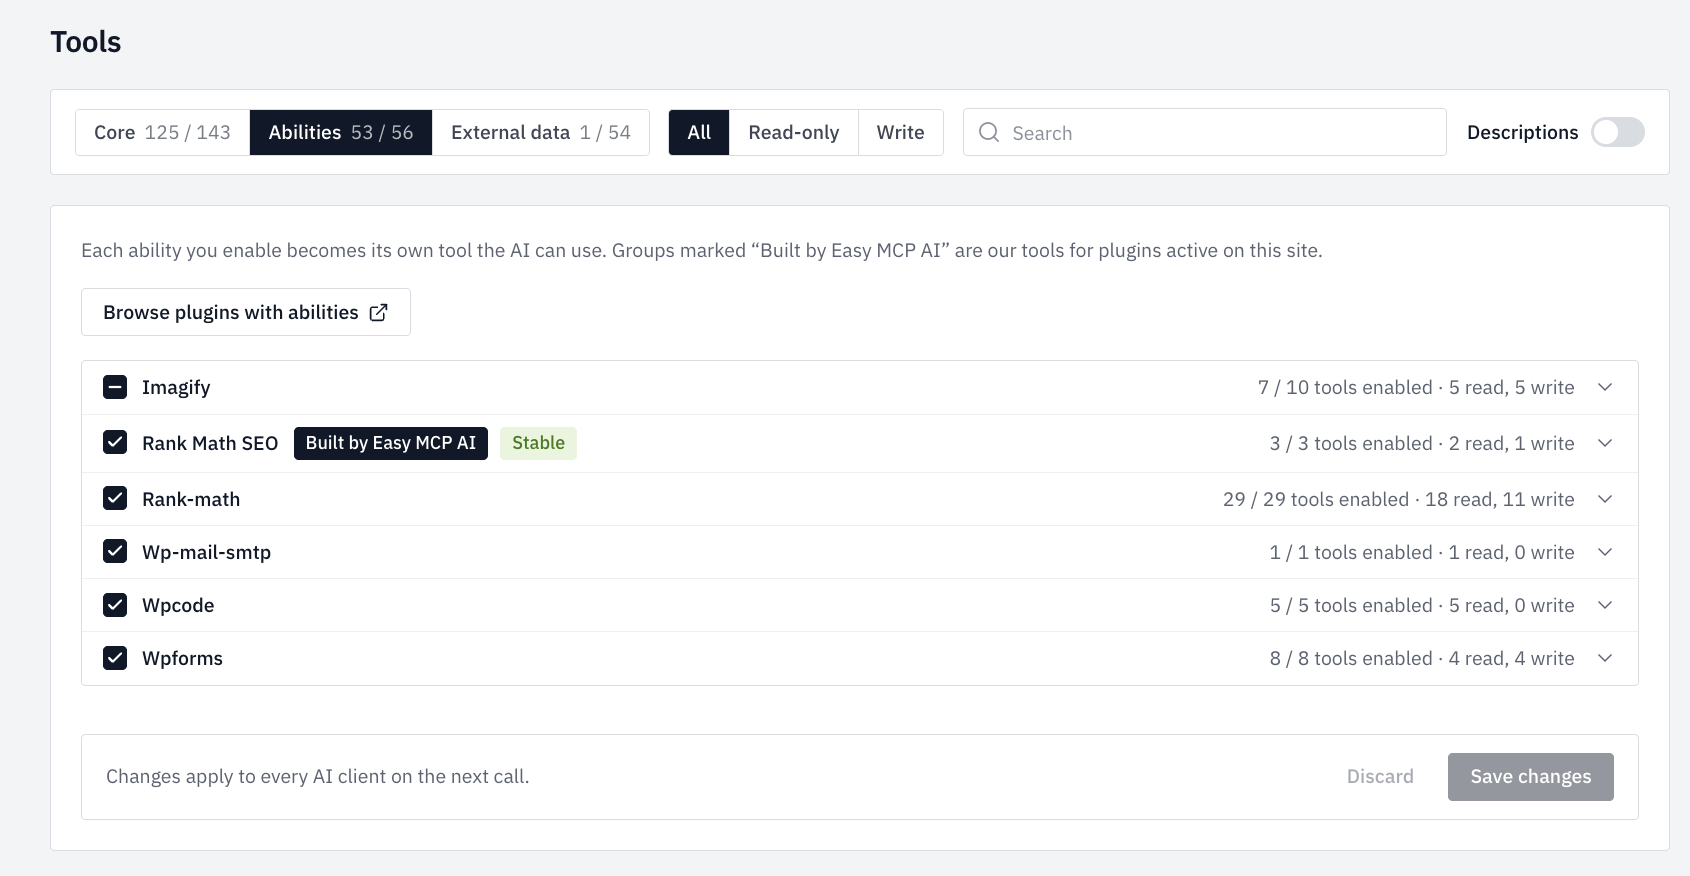Expand the Rank-math row chevron
Viewport: 1690px width, 876px height.
pyautogui.click(x=1605, y=499)
